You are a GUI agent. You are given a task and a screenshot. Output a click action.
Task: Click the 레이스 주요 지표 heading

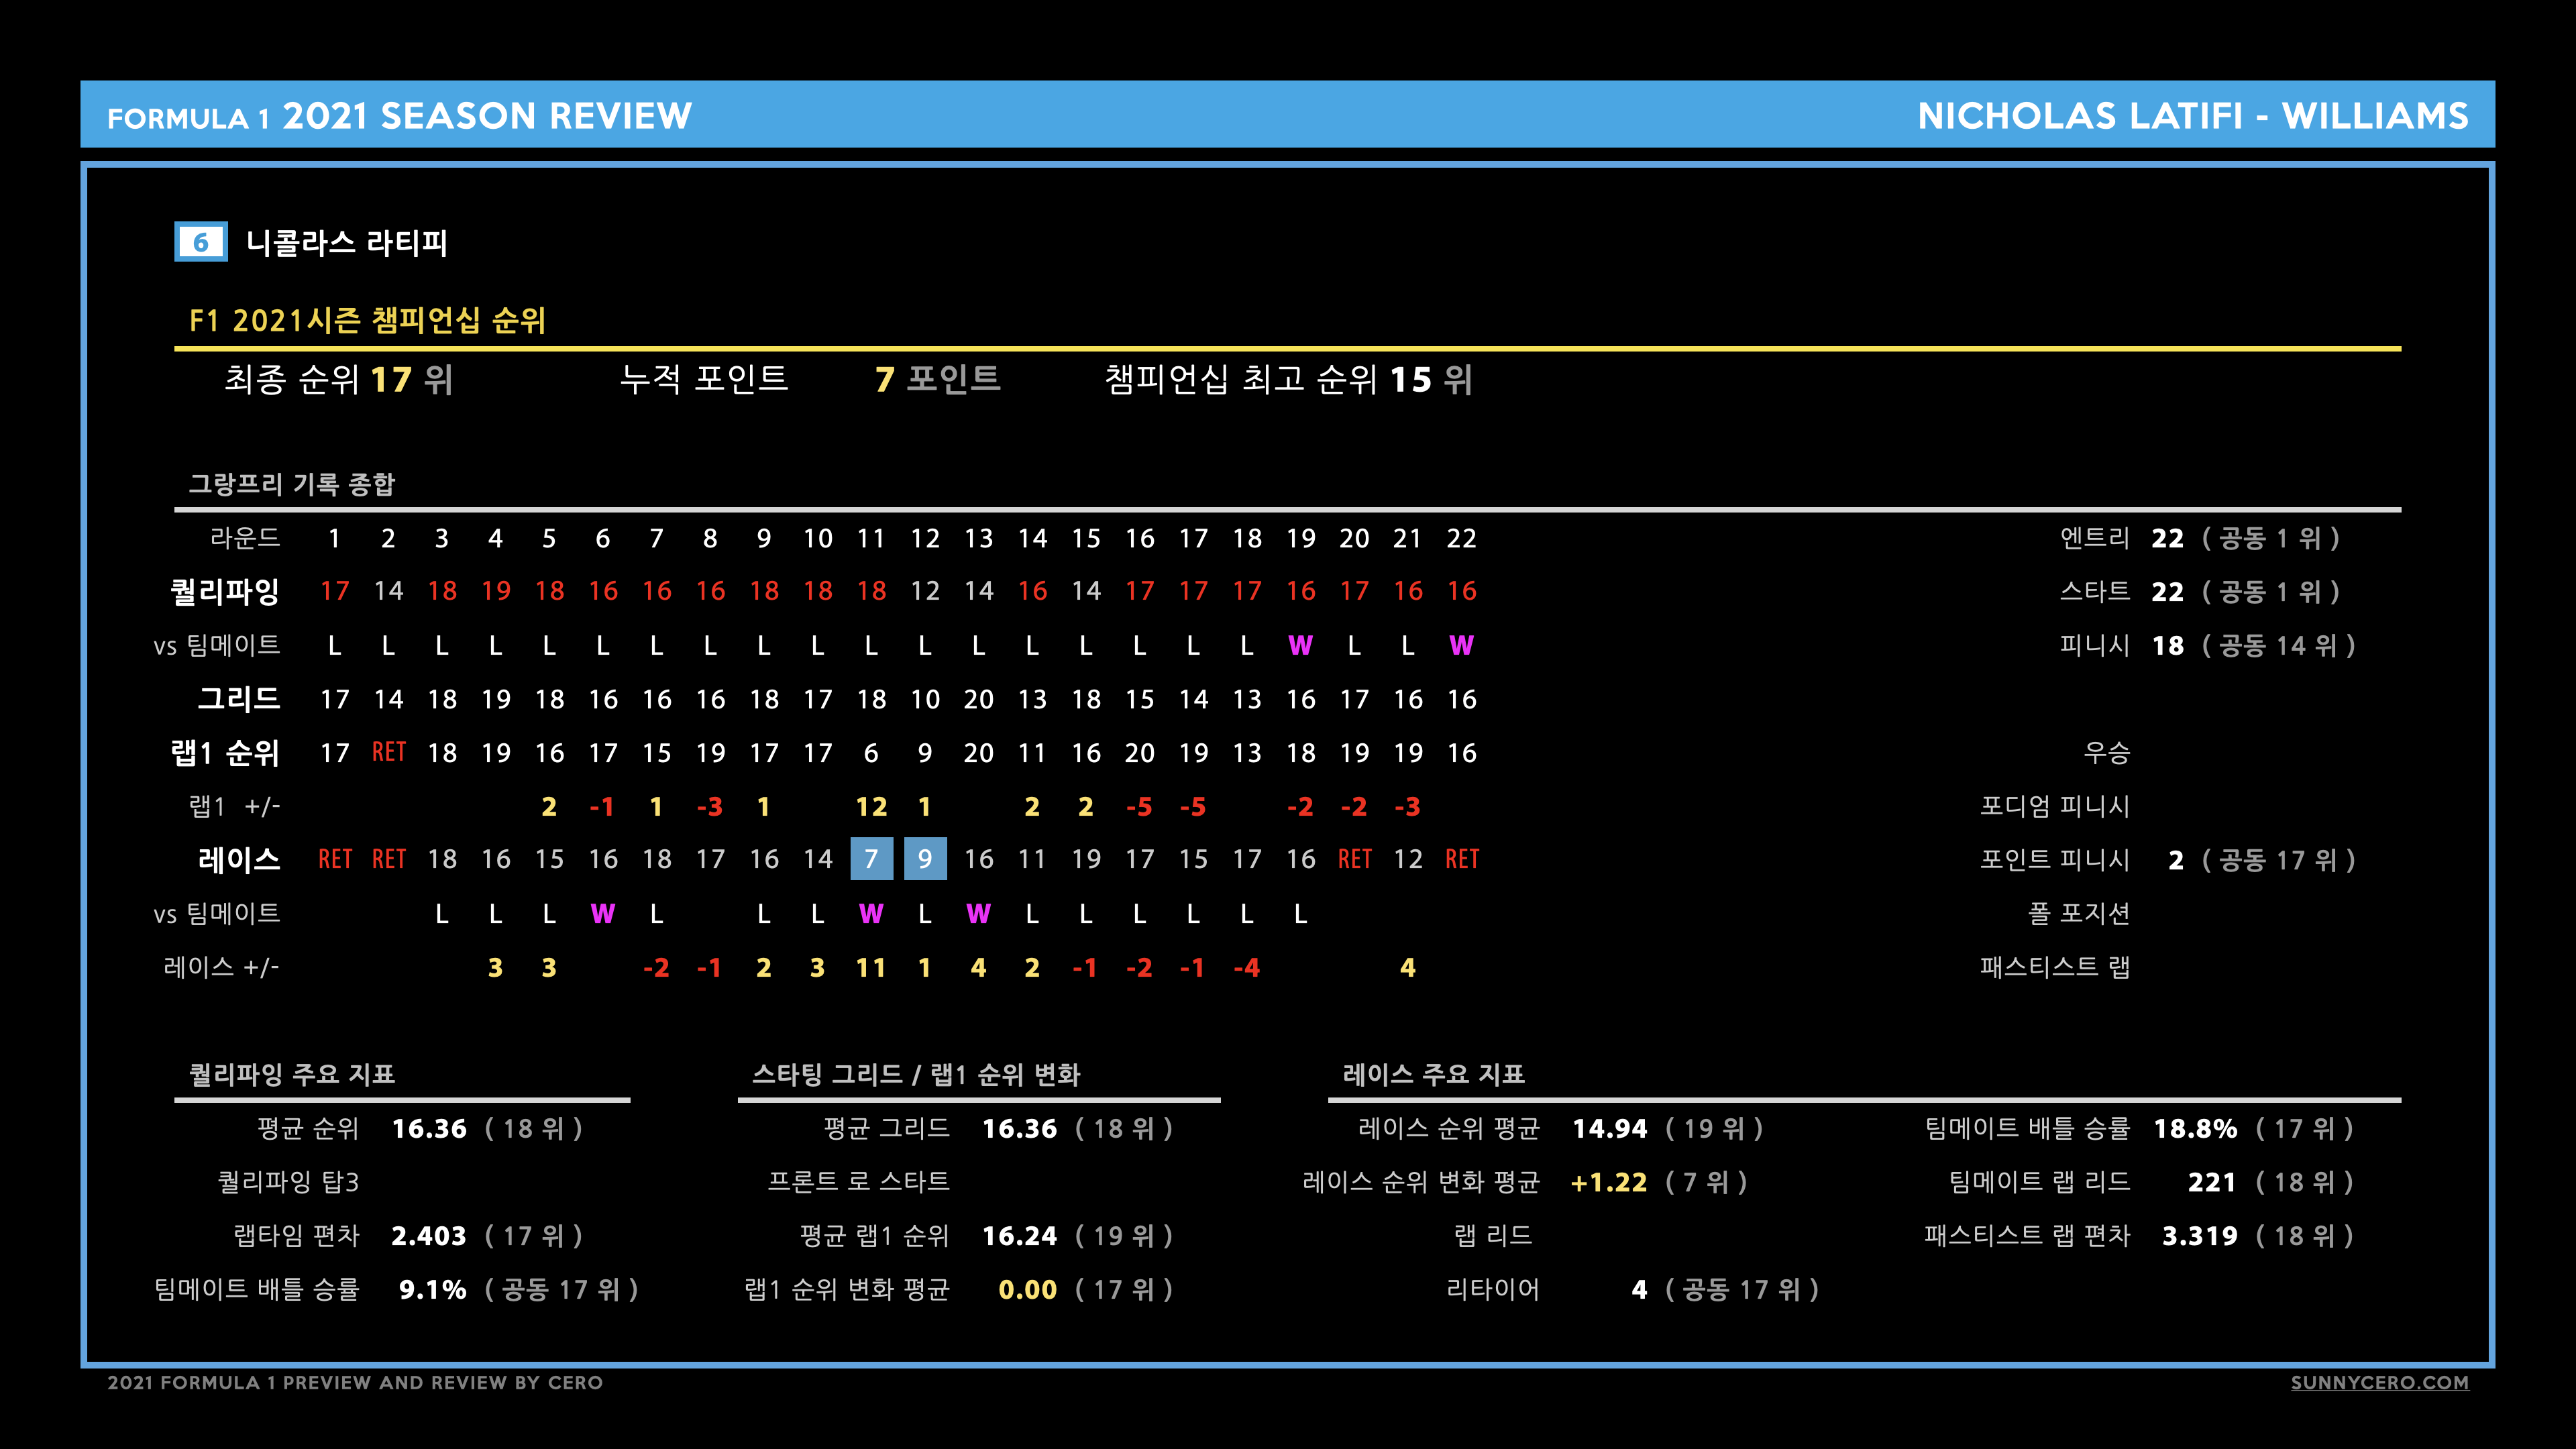[x=1434, y=1074]
